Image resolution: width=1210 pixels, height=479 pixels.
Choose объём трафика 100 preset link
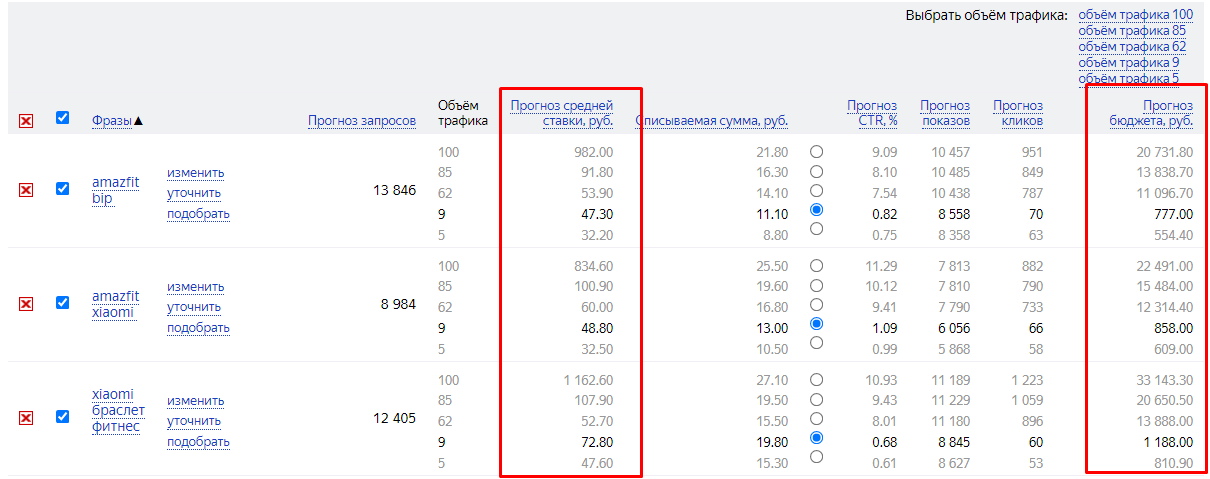tap(1135, 15)
